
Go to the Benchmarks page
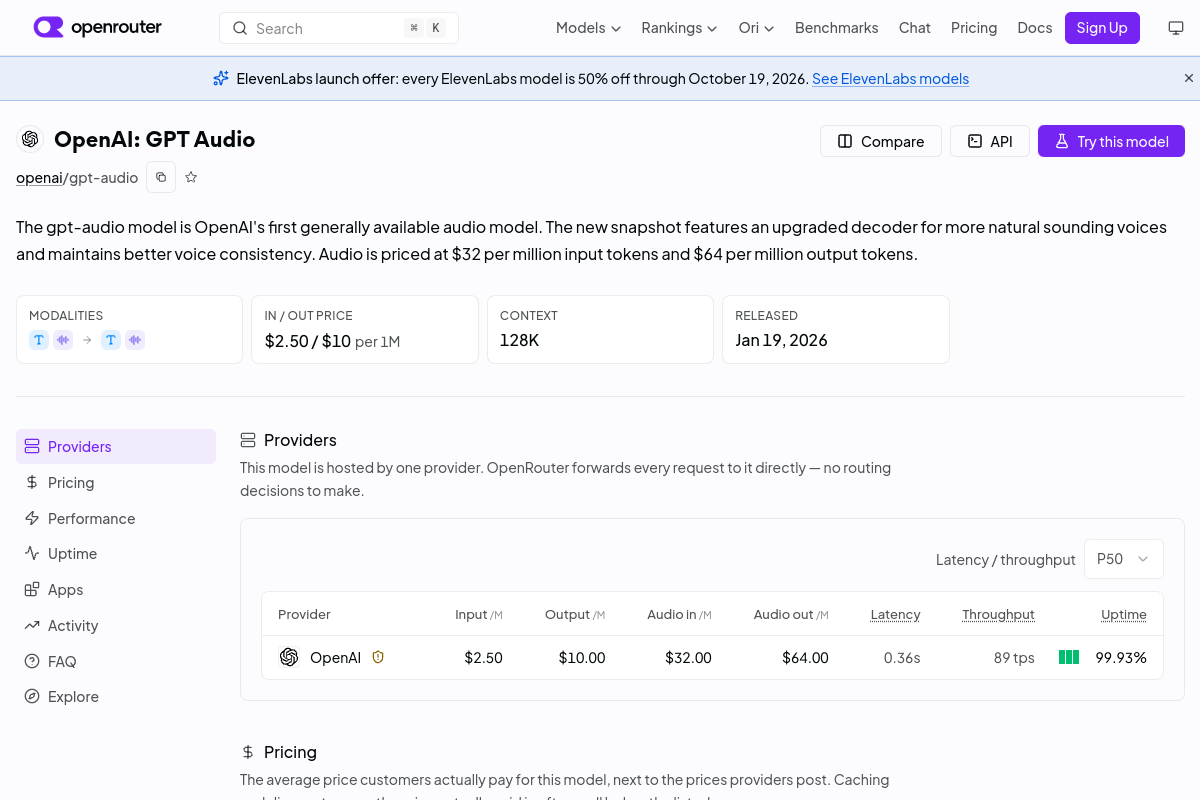coord(837,28)
